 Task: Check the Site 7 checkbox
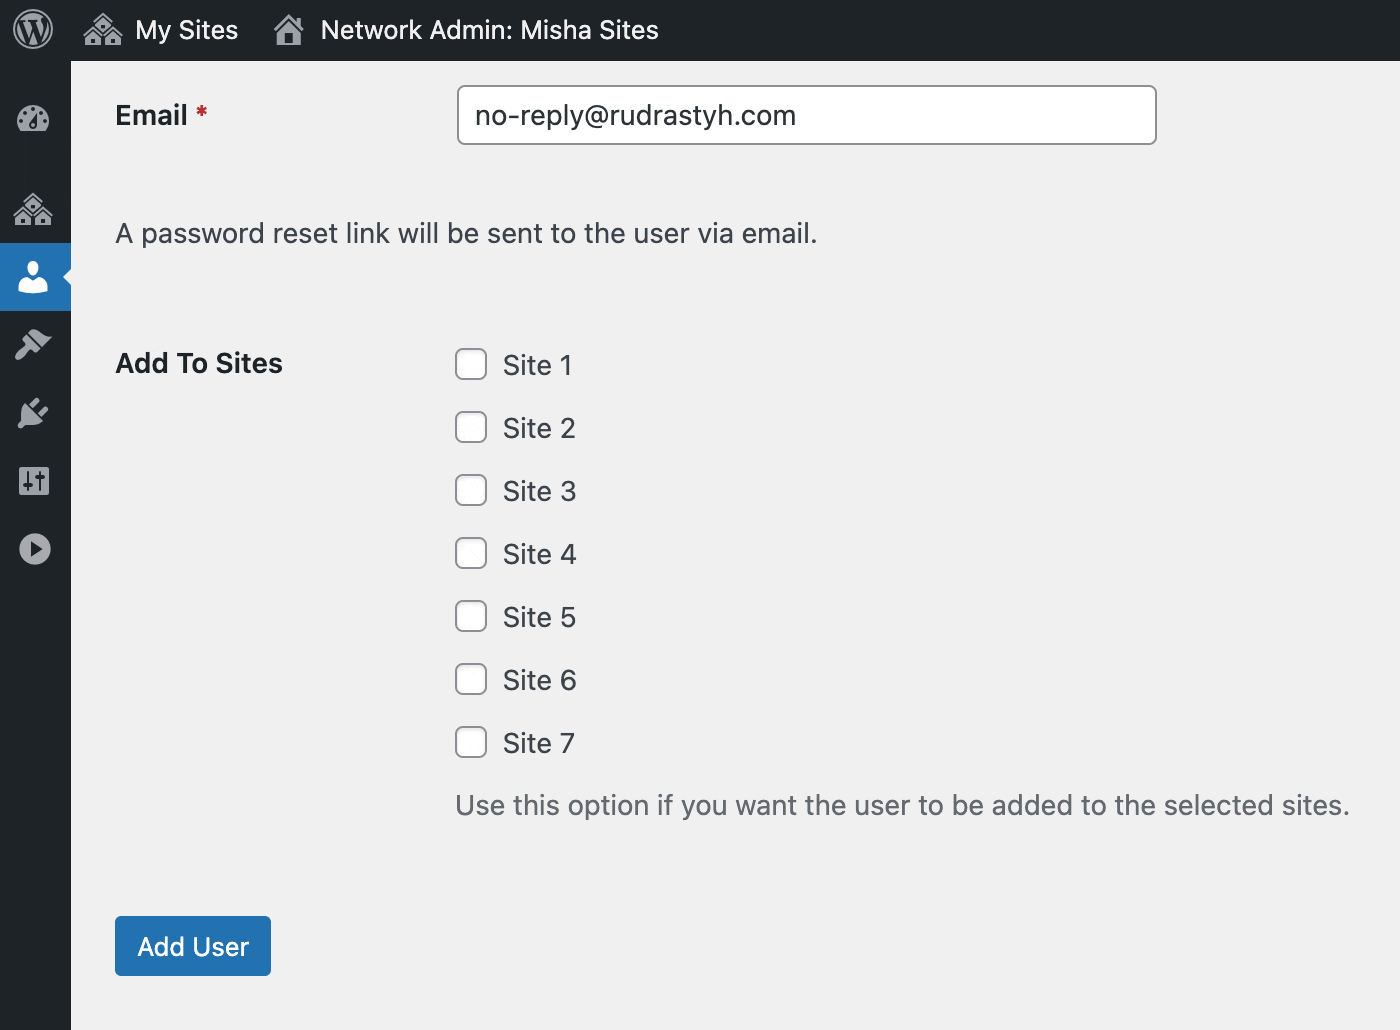tap(471, 742)
